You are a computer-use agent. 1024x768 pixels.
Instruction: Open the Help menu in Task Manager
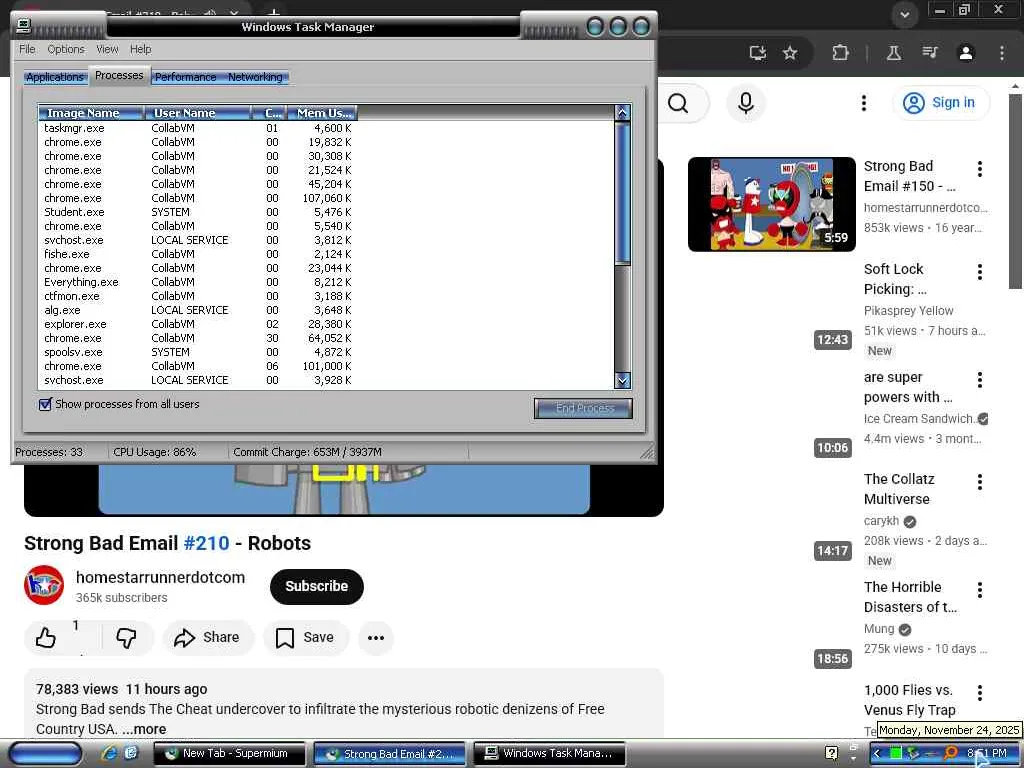coord(140,49)
